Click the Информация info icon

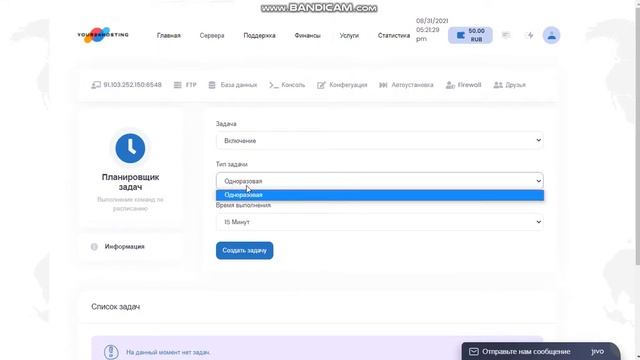(94, 247)
